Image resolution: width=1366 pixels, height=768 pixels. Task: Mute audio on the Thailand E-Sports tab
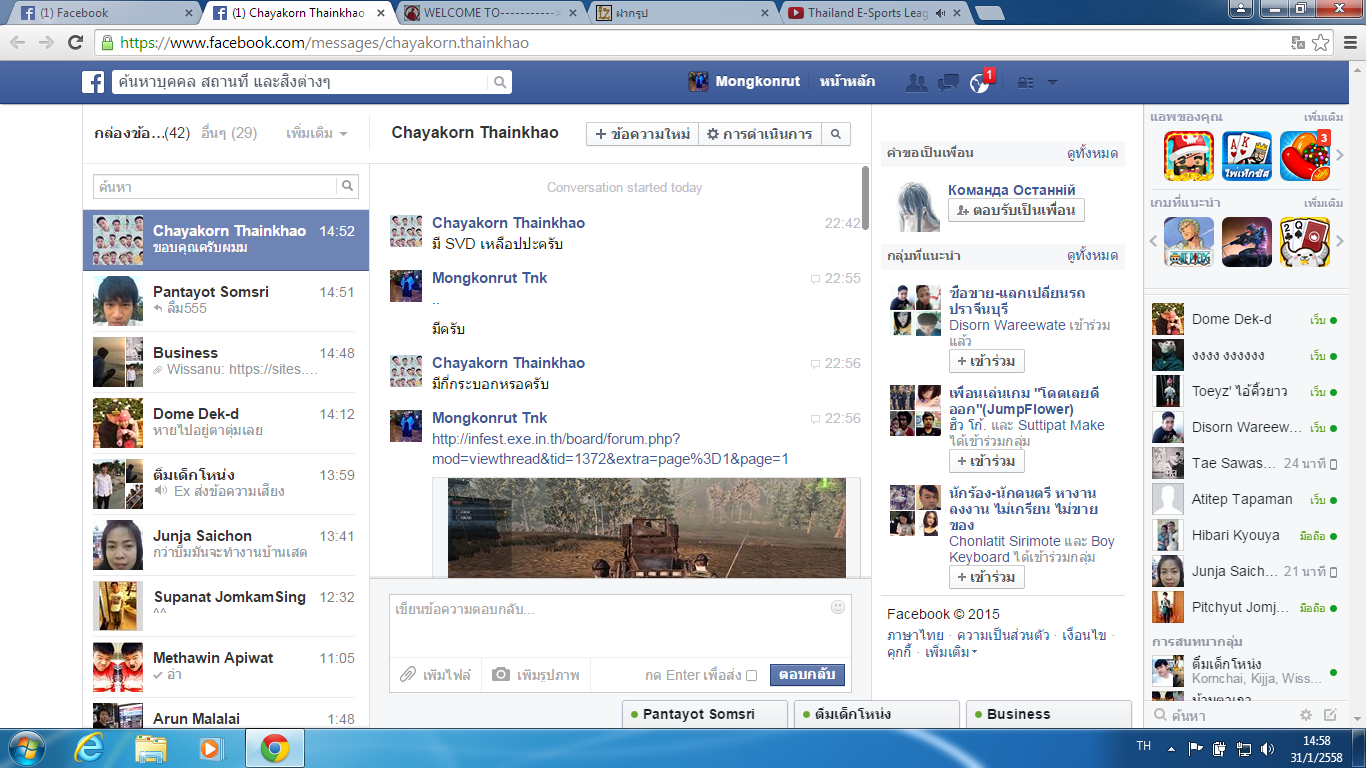tap(940, 13)
